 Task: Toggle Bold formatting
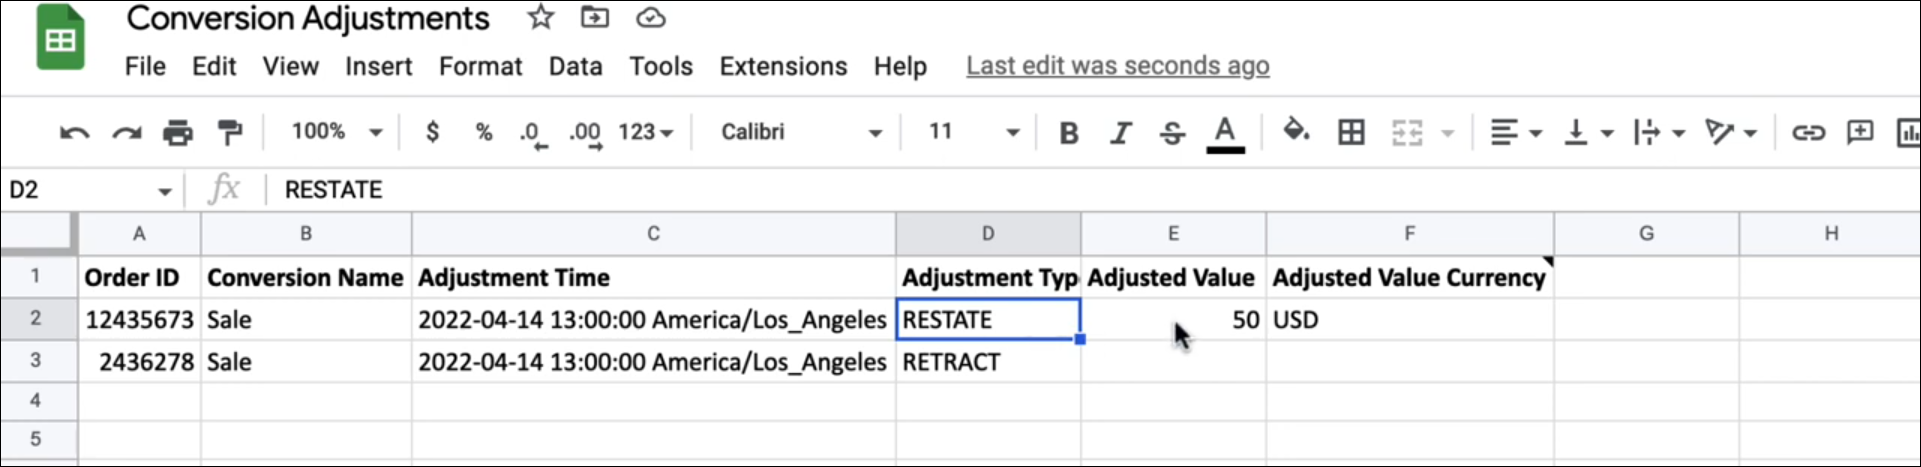click(x=1069, y=132)
